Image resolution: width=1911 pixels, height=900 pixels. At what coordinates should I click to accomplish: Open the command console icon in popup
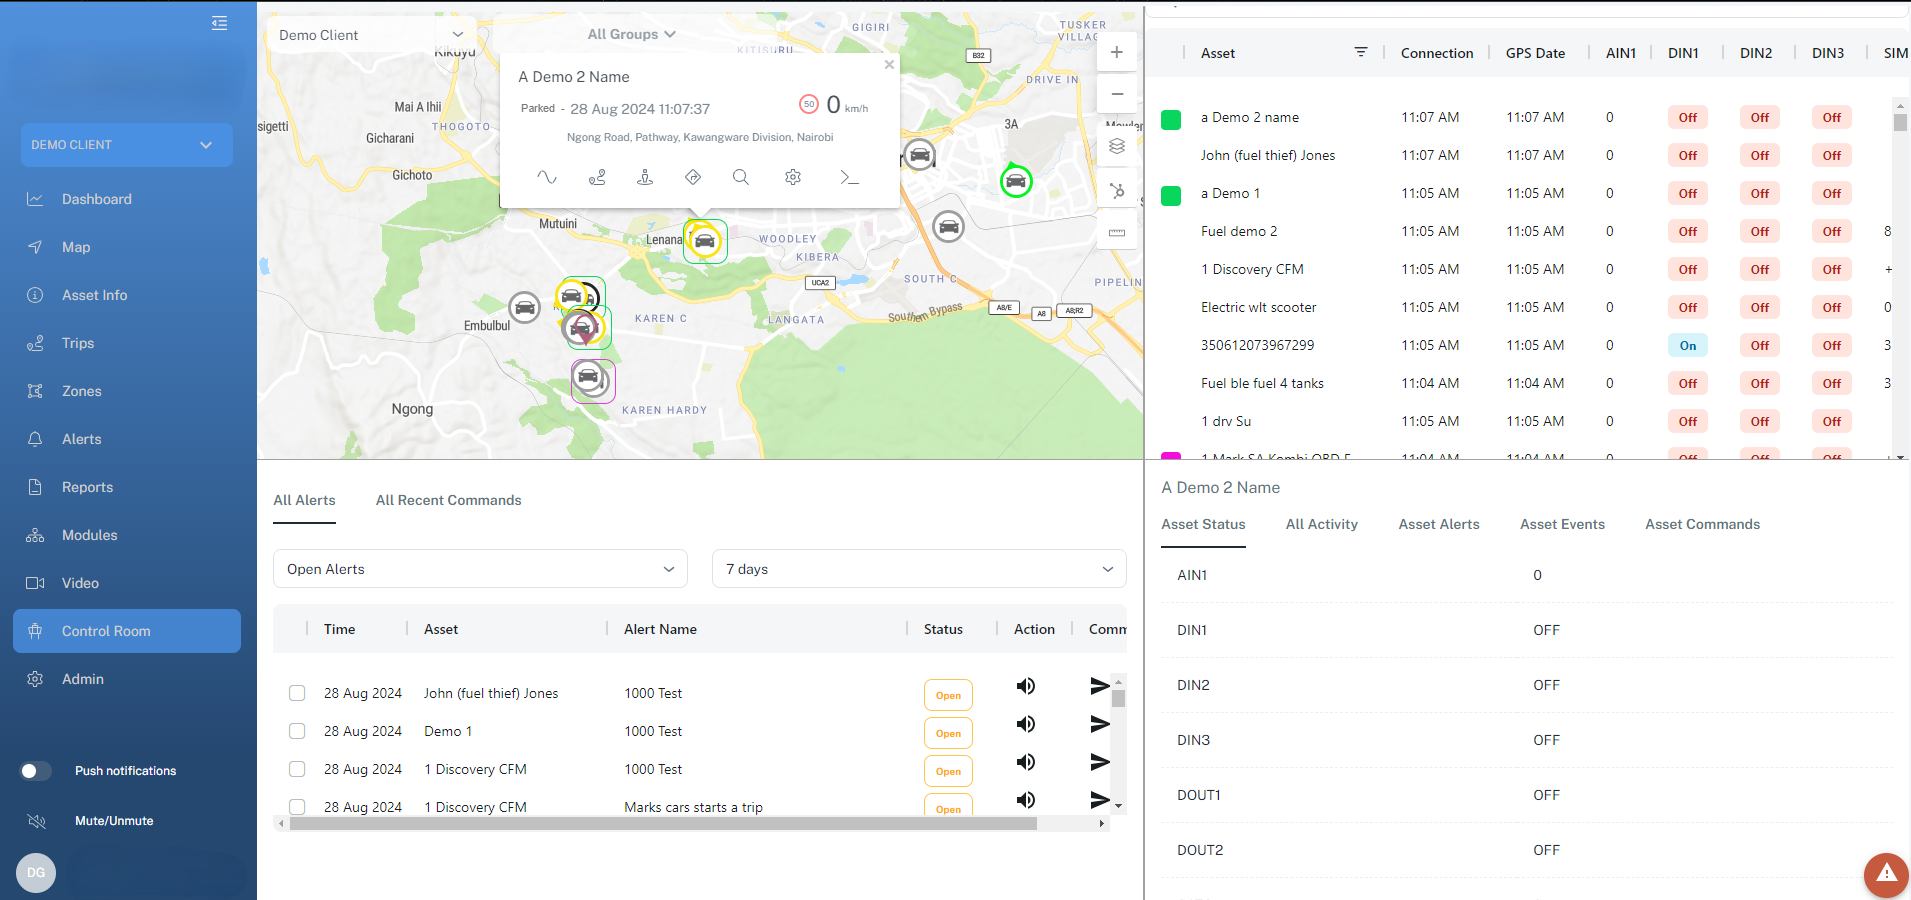pos(849,177)
